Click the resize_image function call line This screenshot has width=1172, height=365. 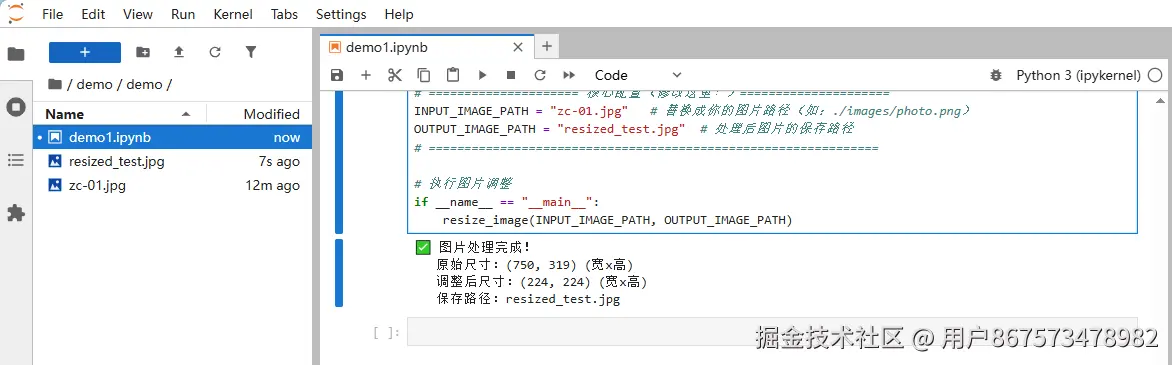(617, 221)
